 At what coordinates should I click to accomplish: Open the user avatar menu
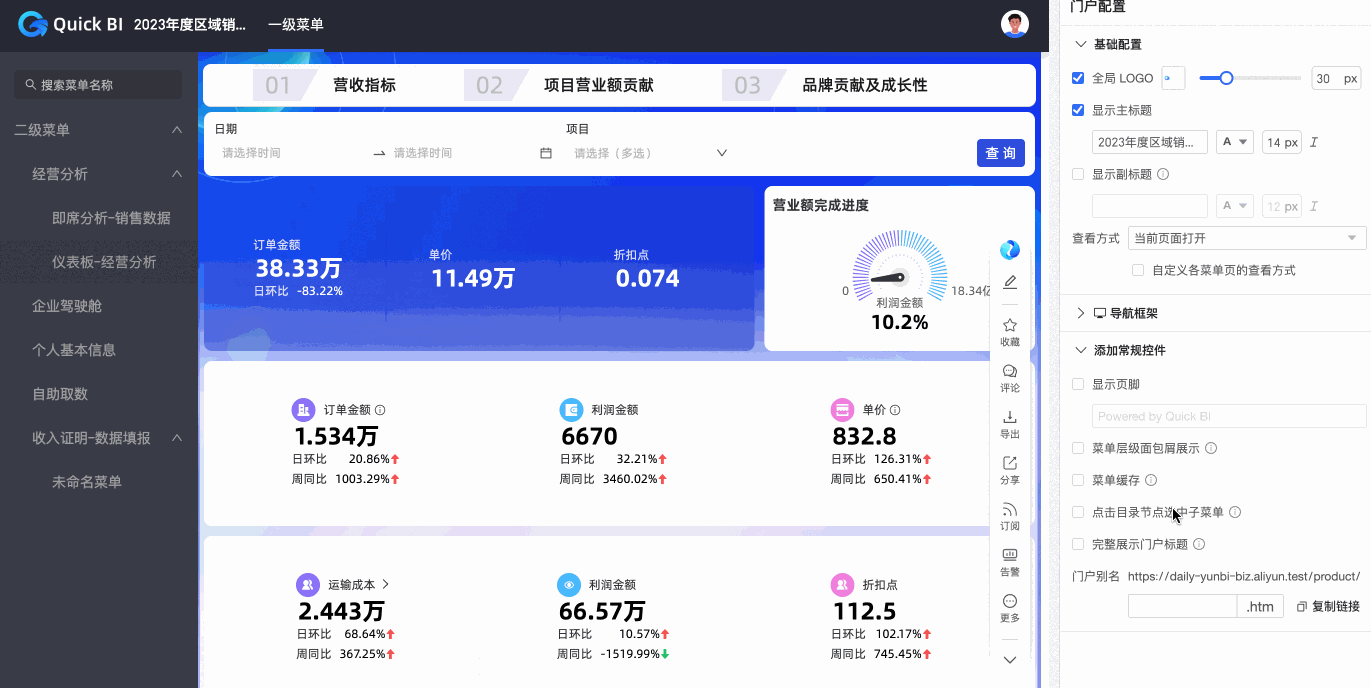click(x=1015, y=24)
